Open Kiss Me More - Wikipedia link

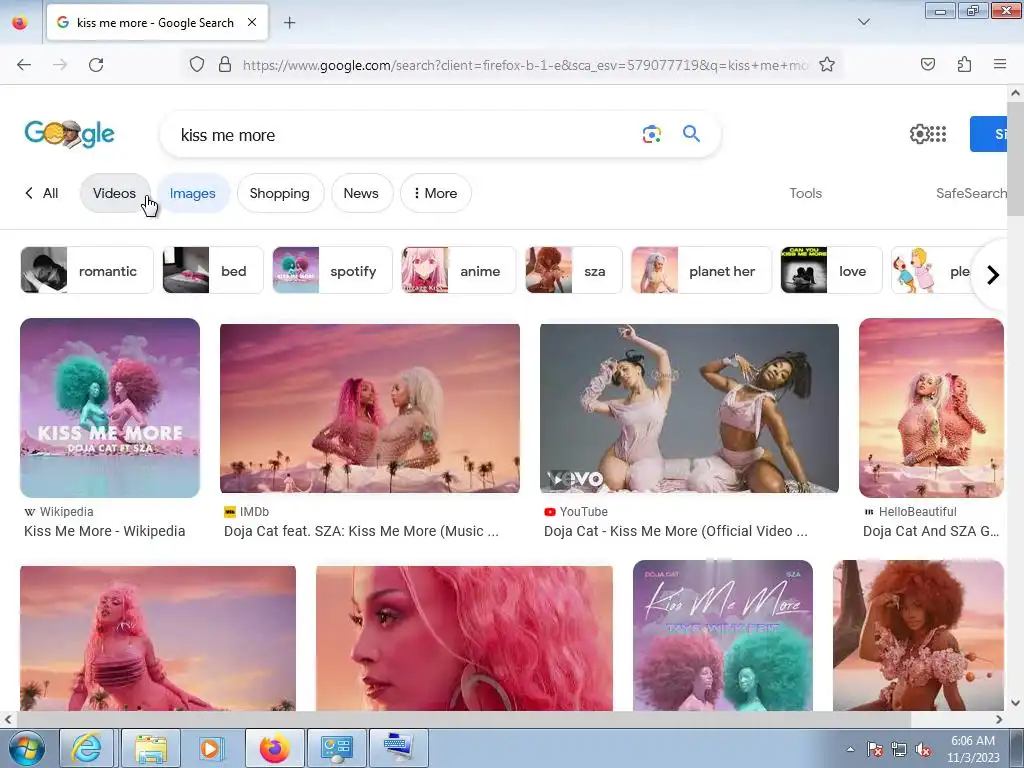pos(104,531)
